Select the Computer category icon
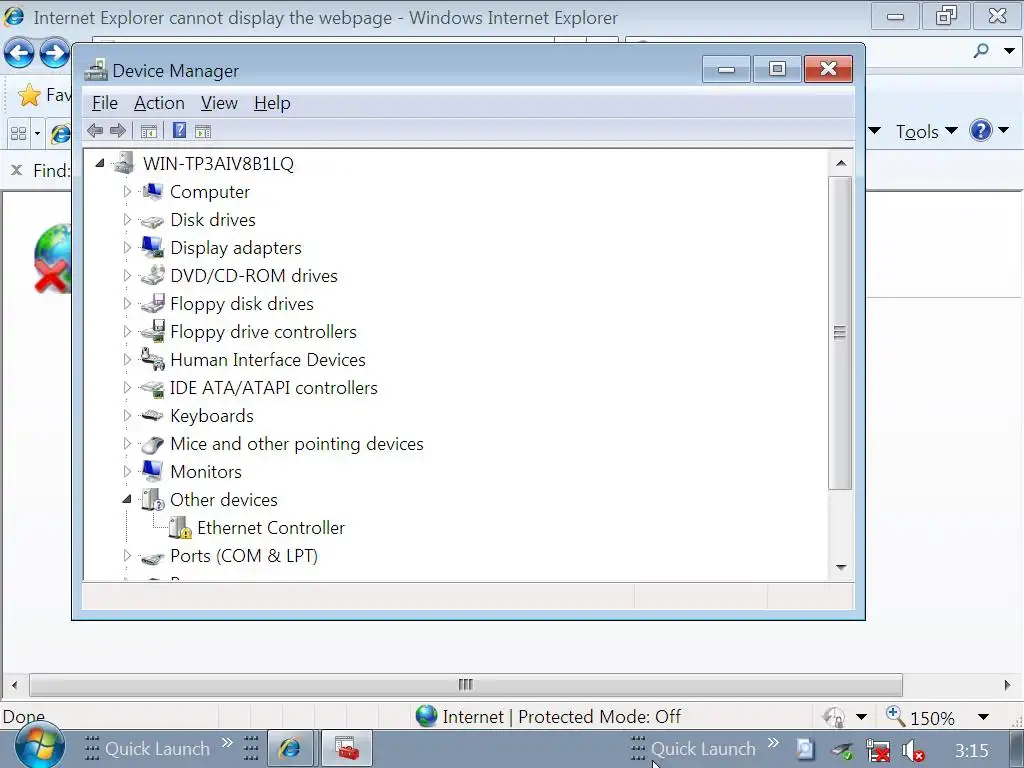The width and height of the screenshot is (1024, 768). [x=152, y=191]
